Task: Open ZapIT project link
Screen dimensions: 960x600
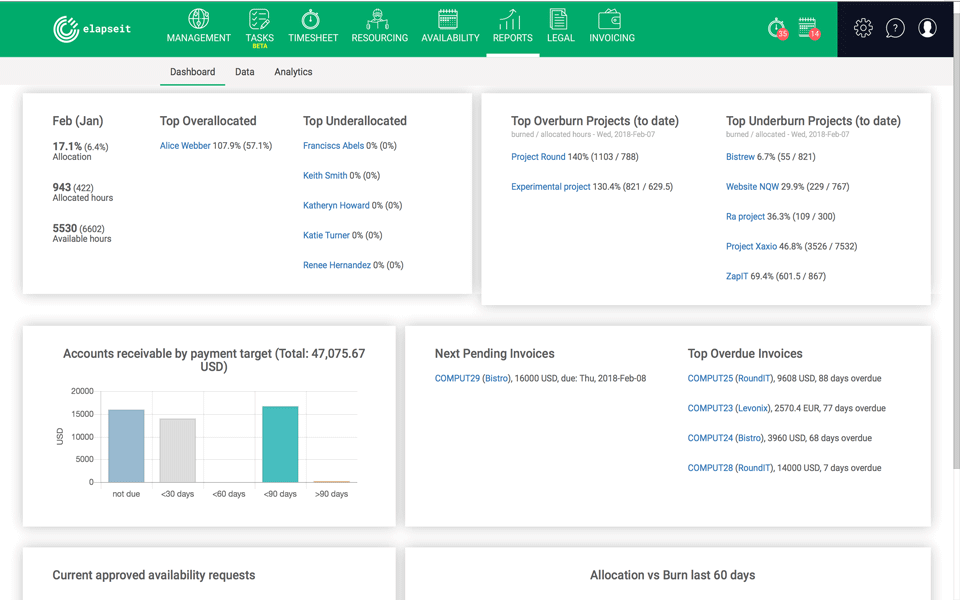Action: 737,276
